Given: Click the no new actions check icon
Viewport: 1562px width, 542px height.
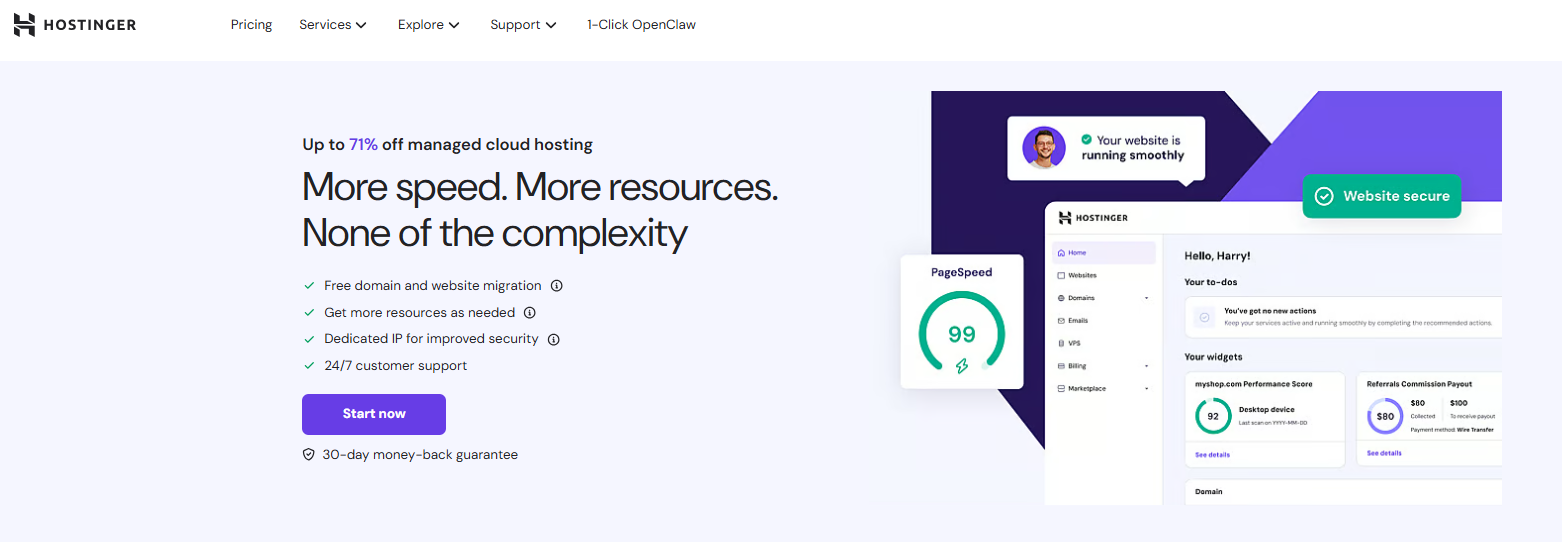Looking at the screenshot, I should pos(1205,317).
